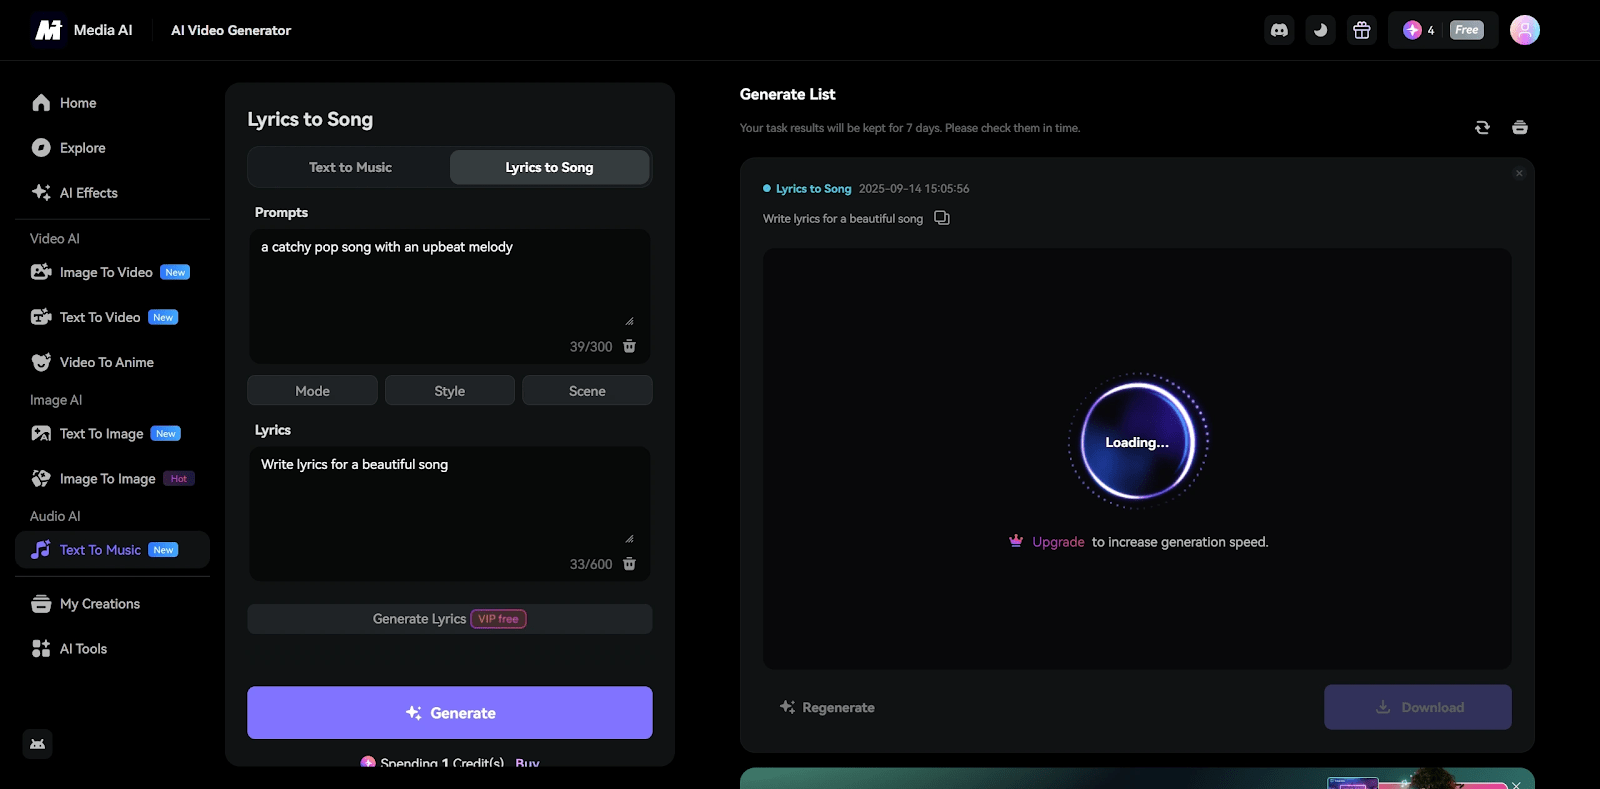The width and height of the screenshot is (1600, 789).
Task: Select the Lyrics to Song tab
Action: [549, 167]
